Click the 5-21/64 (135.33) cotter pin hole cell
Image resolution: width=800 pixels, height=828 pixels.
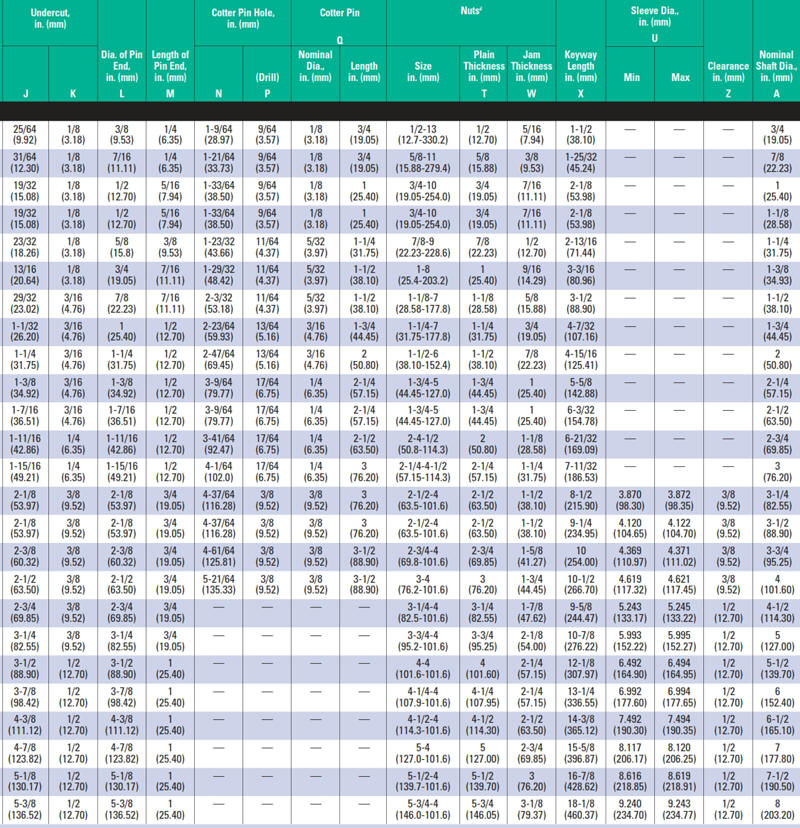click(219, 583)
